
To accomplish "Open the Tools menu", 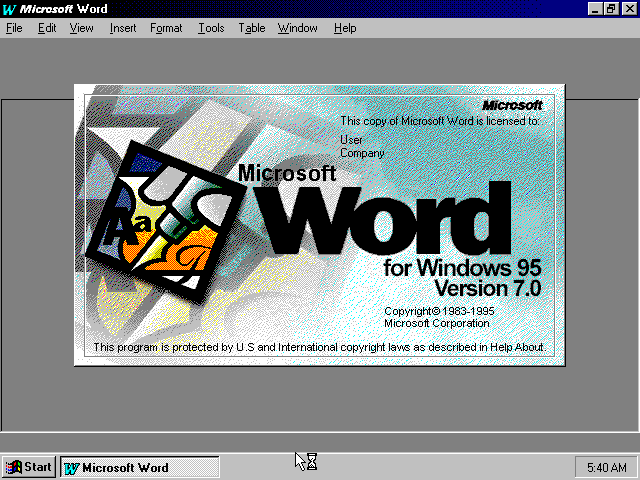I will coord(211,28).
